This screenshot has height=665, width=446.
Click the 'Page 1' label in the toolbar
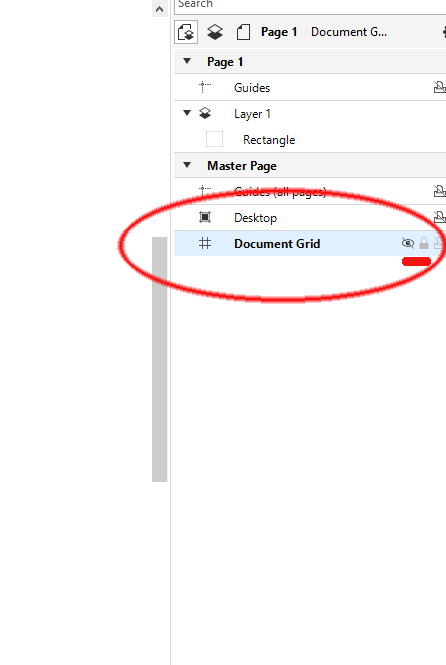pos(279,32)
